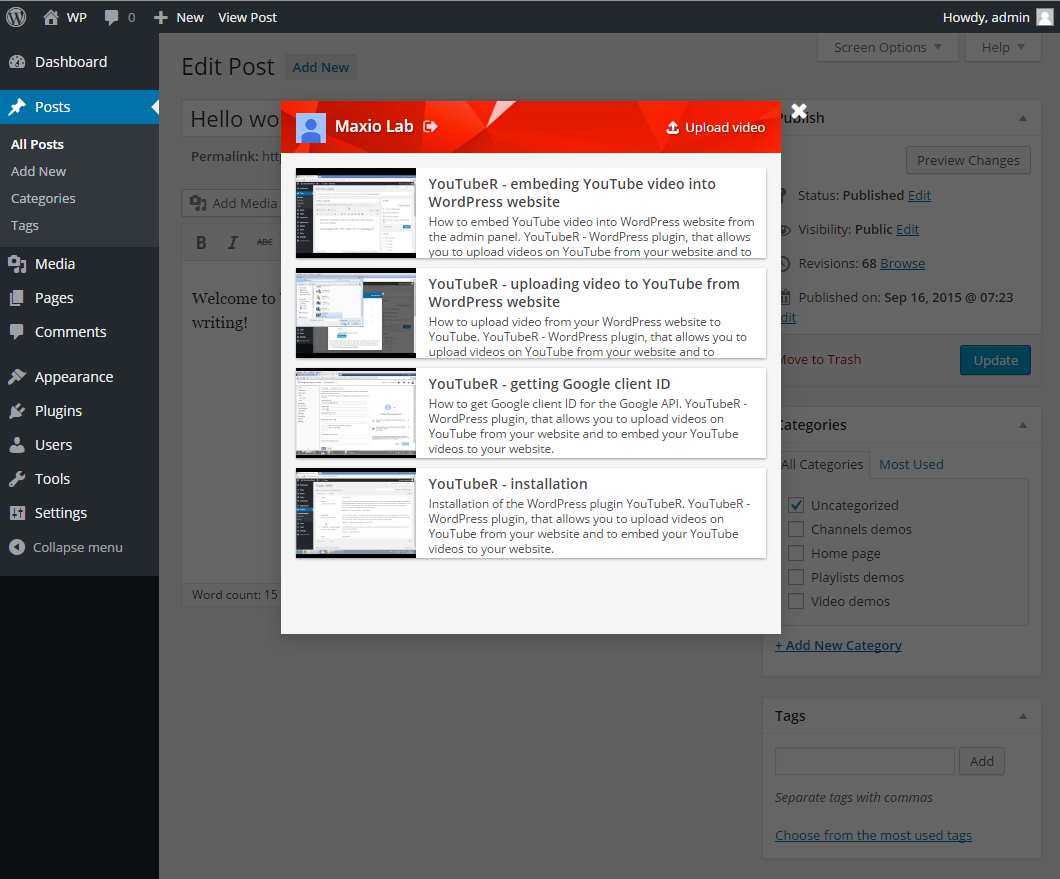Click the Upload video button
1060x879 pixels.
coord(715,127)
